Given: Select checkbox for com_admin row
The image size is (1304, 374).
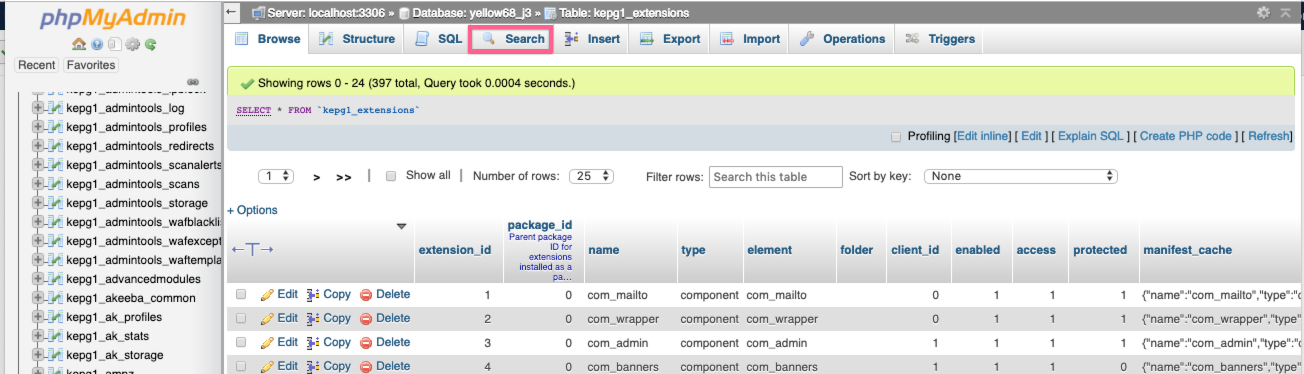Looking at the screenshot, I should pyautogui.click(x=241, y=343).
